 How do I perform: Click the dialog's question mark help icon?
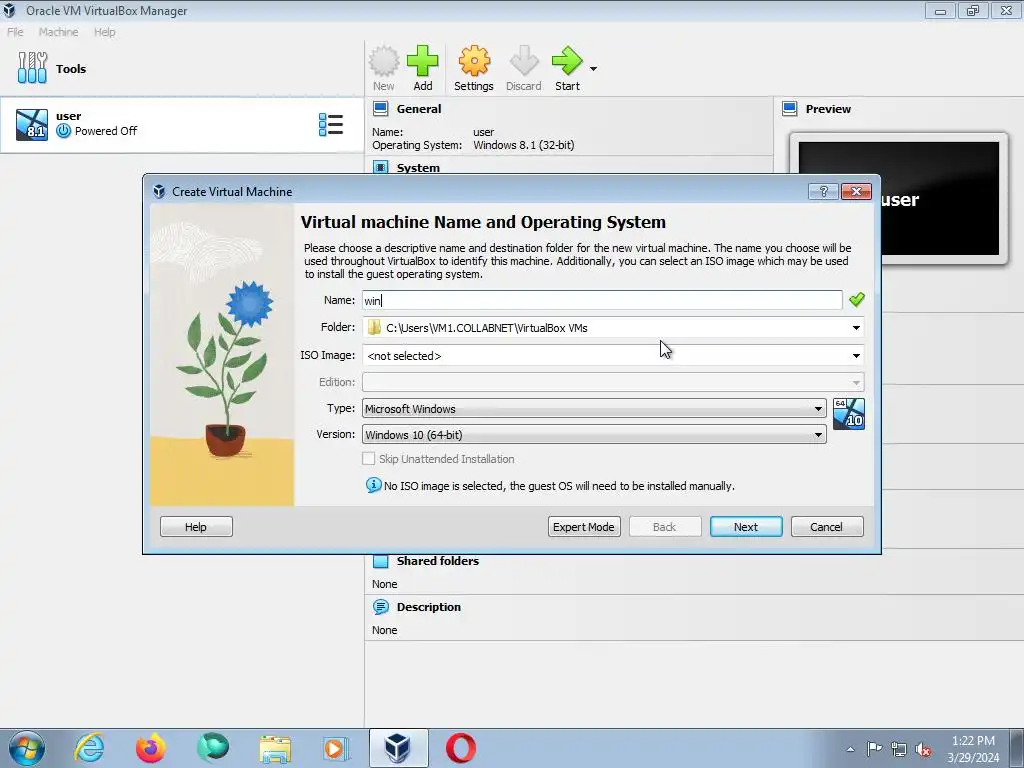pos(824,191)
